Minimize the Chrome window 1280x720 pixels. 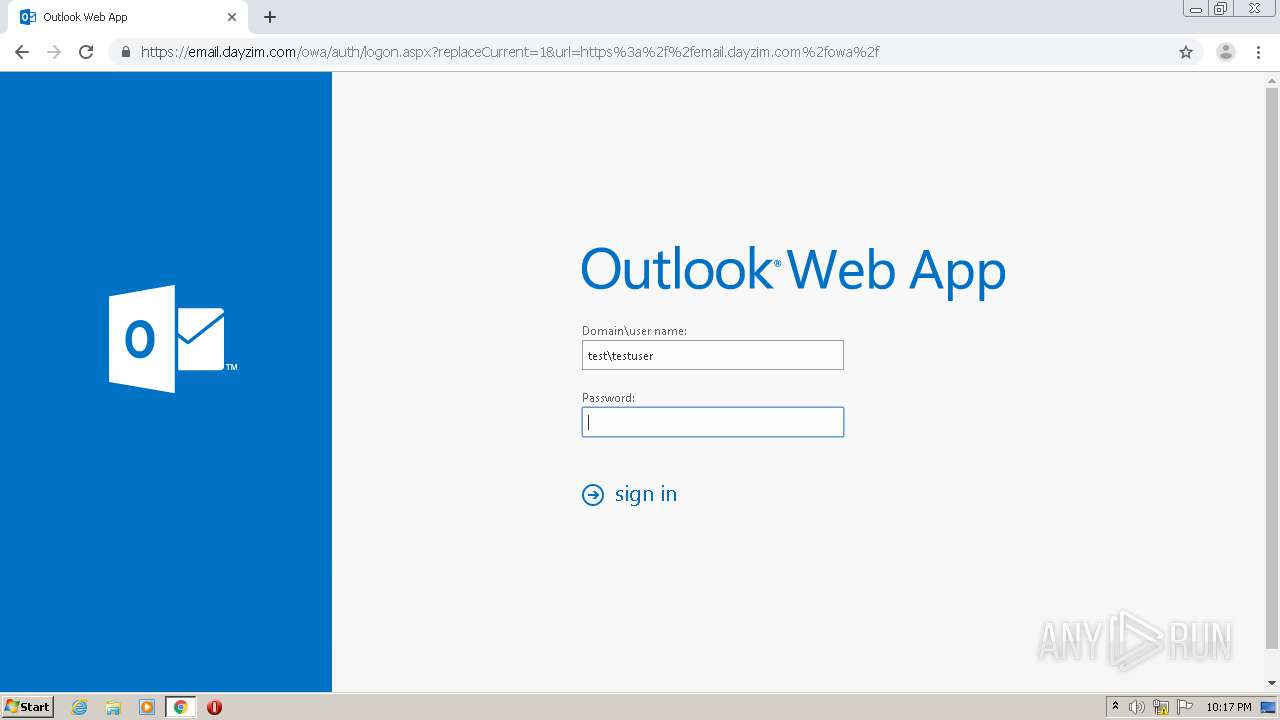click(1196, 9)
